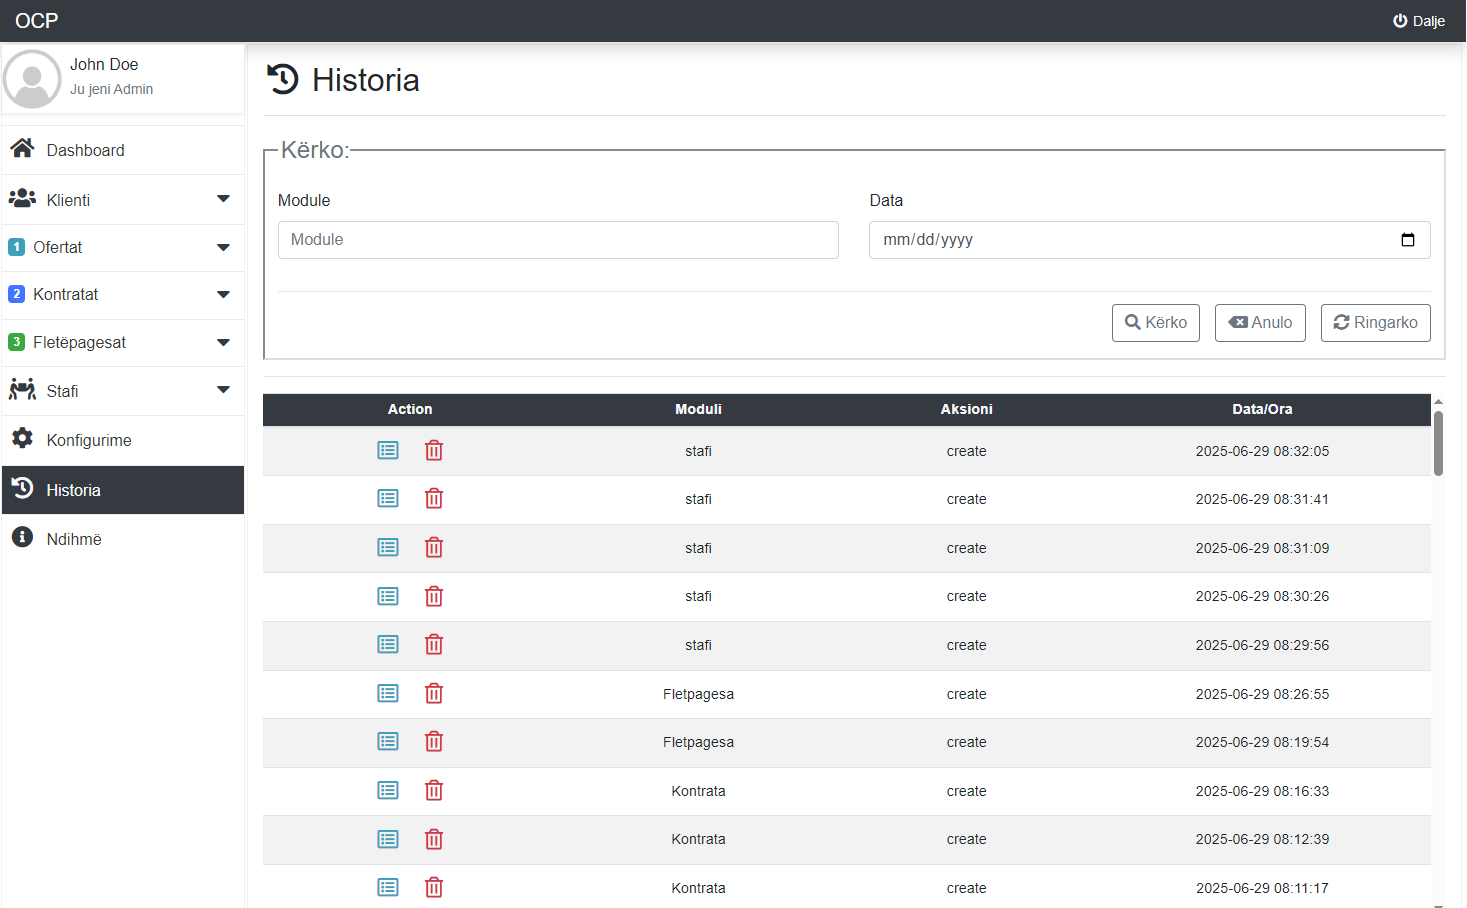Click the Kontrata cell at 08:16:33
The width and height of the screenshot is (1467, 908).
coord(698,791)
